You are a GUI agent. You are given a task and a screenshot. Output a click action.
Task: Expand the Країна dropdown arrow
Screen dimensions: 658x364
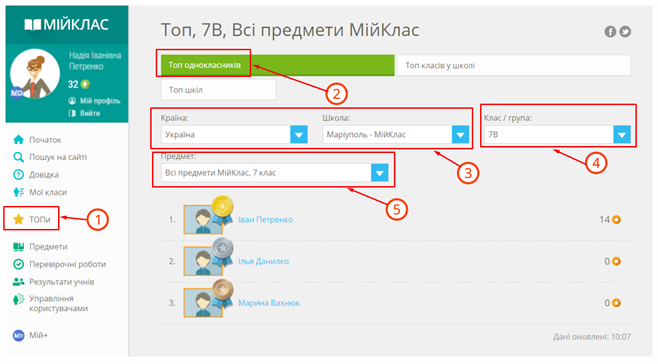coord(299,135)
